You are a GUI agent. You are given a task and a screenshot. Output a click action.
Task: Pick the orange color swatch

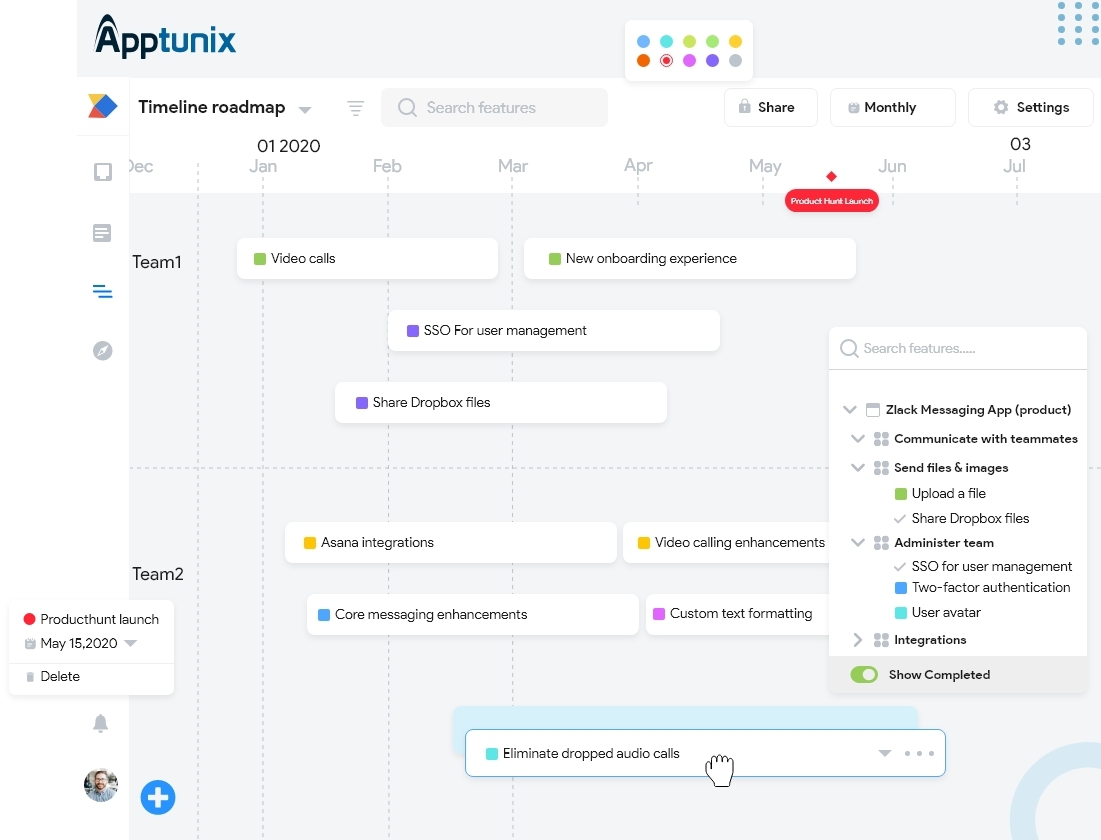642,60
